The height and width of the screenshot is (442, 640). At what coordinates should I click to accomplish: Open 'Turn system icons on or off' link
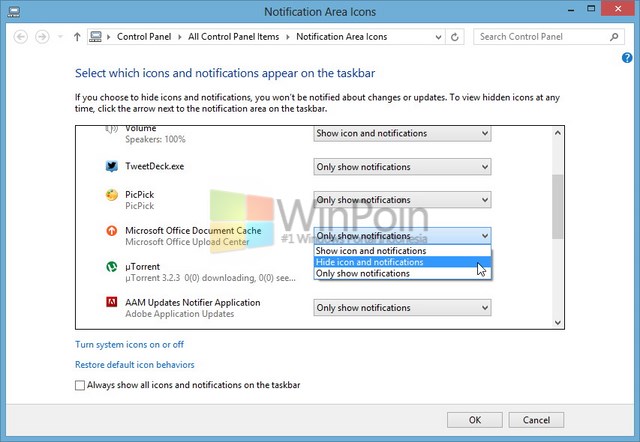129,344
